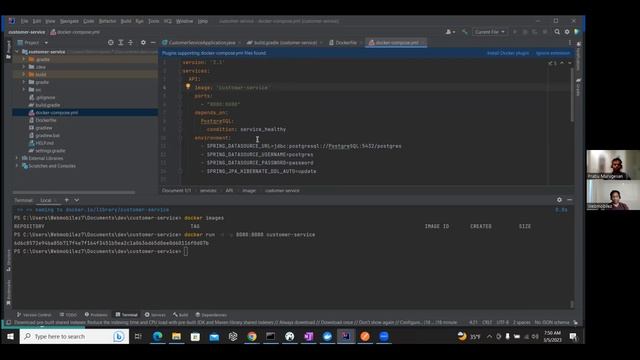Viewport: 640px width, 360px height.
Task: Open Google Chrome from taskbar
Action: (252, 336)
